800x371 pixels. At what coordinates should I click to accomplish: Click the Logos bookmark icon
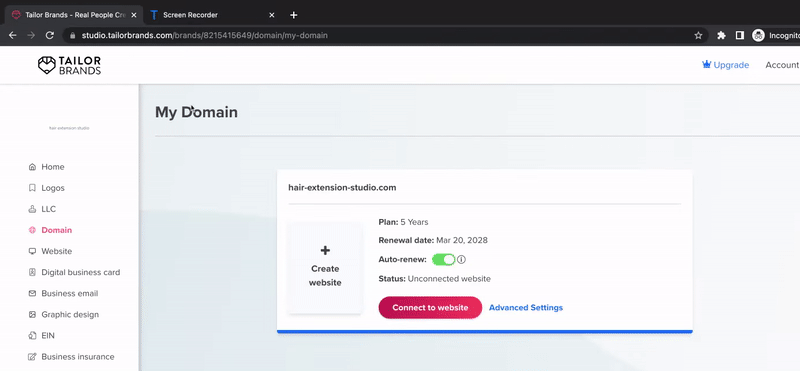tap(33, 188)
